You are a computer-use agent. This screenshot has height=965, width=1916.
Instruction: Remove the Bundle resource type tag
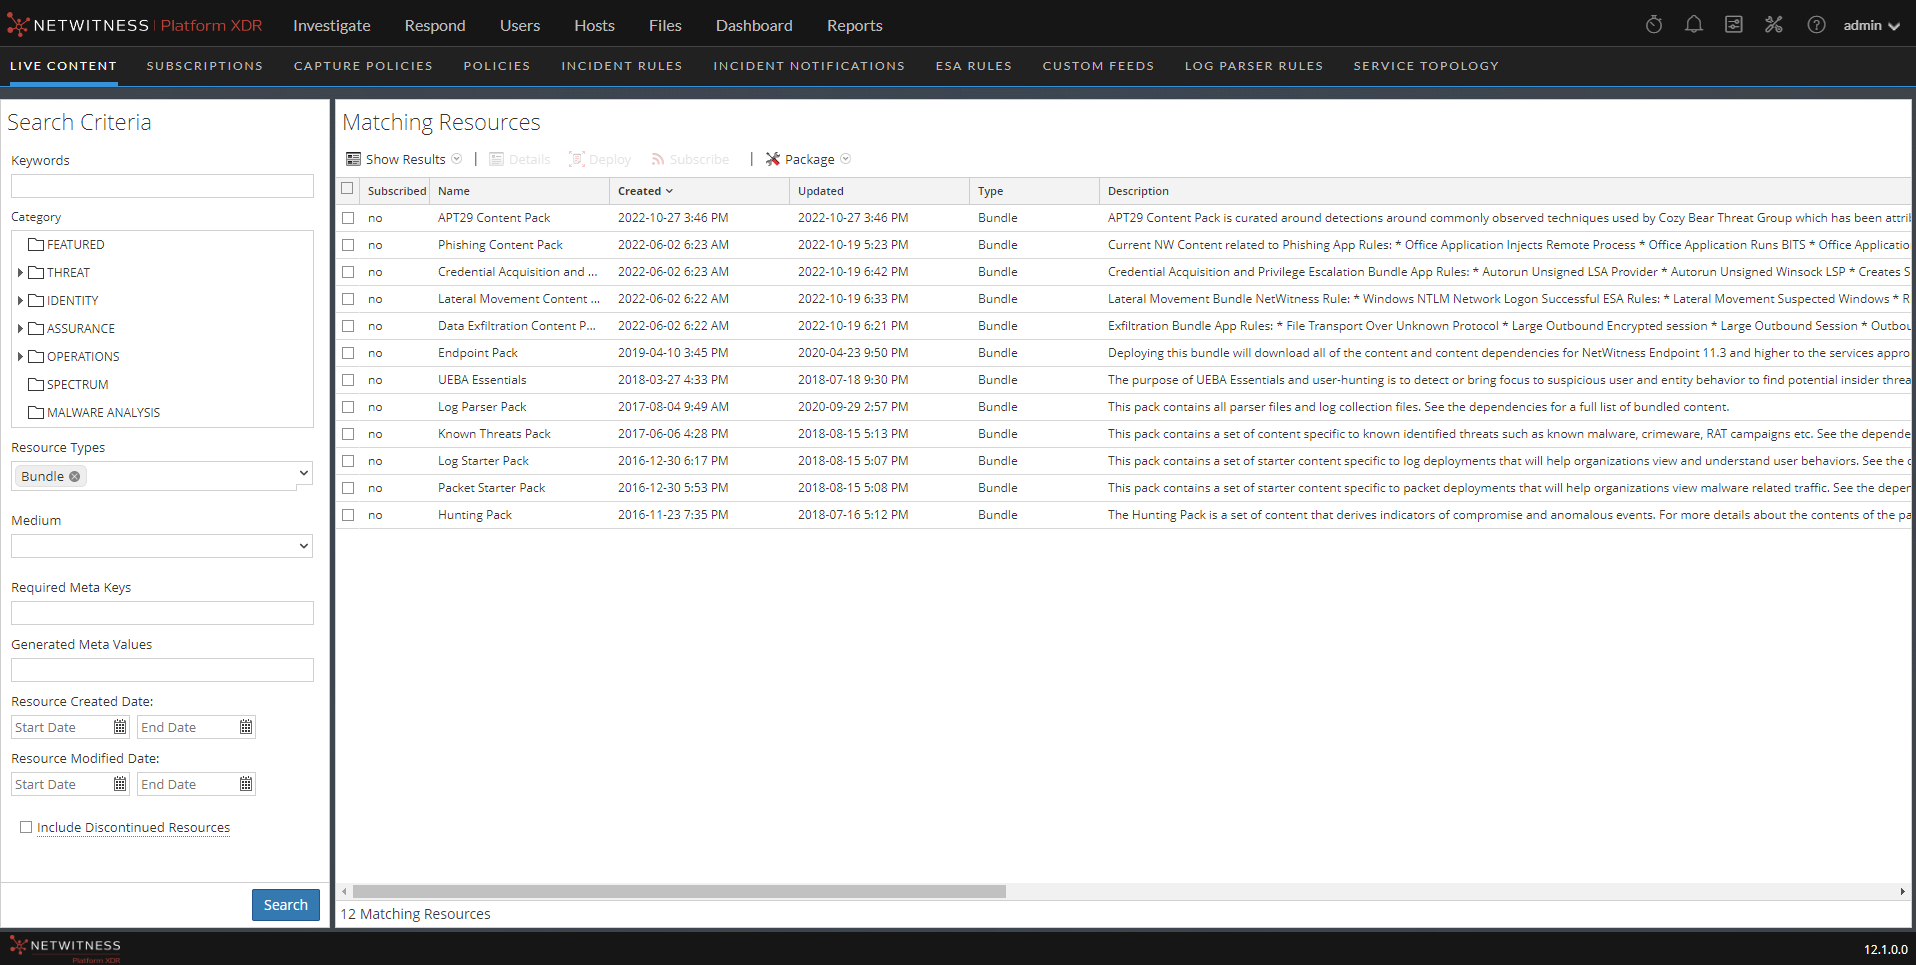(x=75, y=477)
